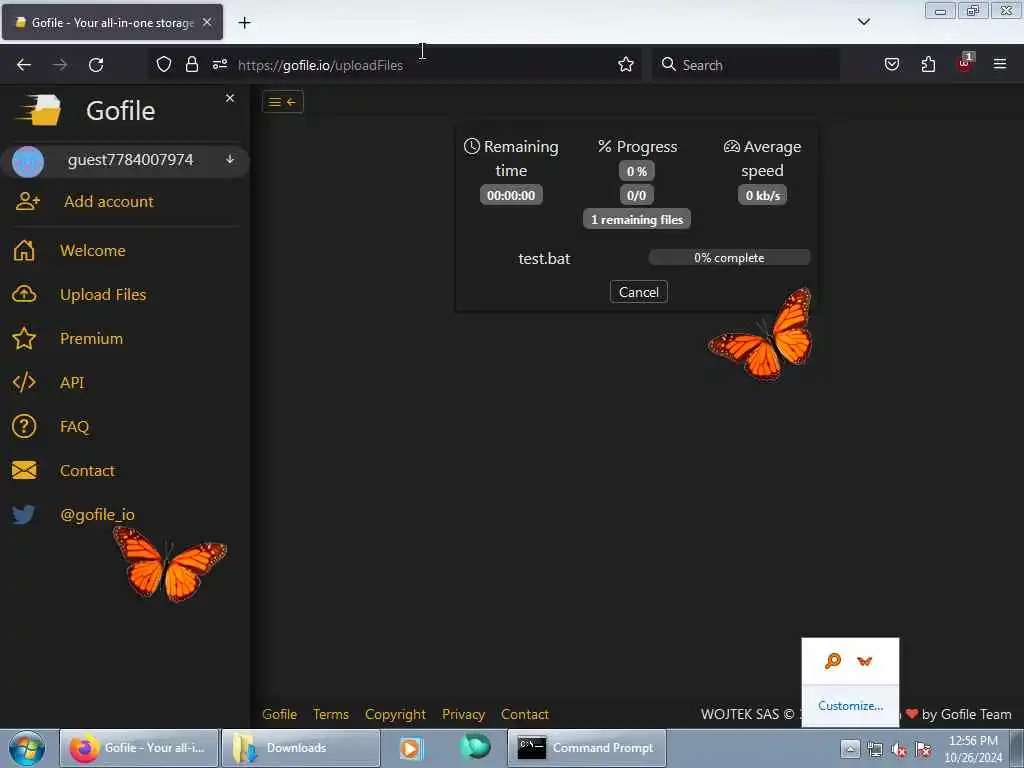Switch to Downloads folder in taskbar
Viewport: 1024px width, 768px height.
tap(300, 748)
